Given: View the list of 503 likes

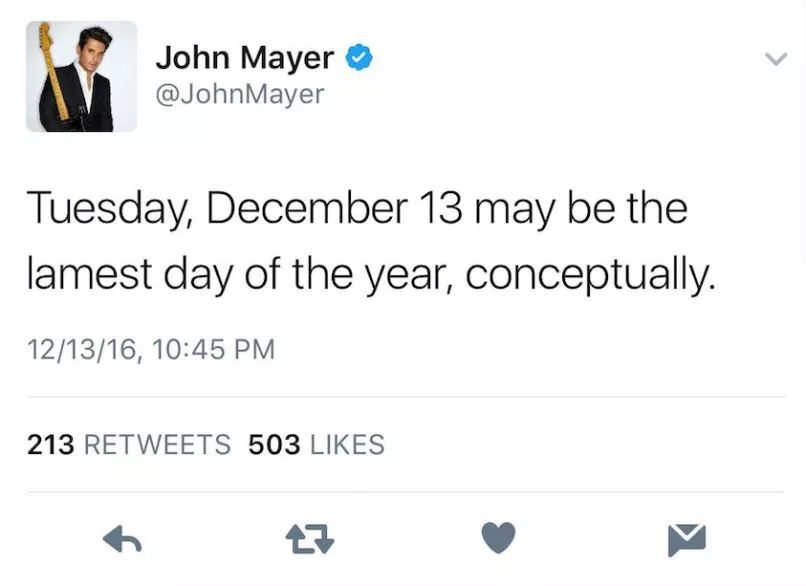Looking at the screenshot, I should (317, 445).
